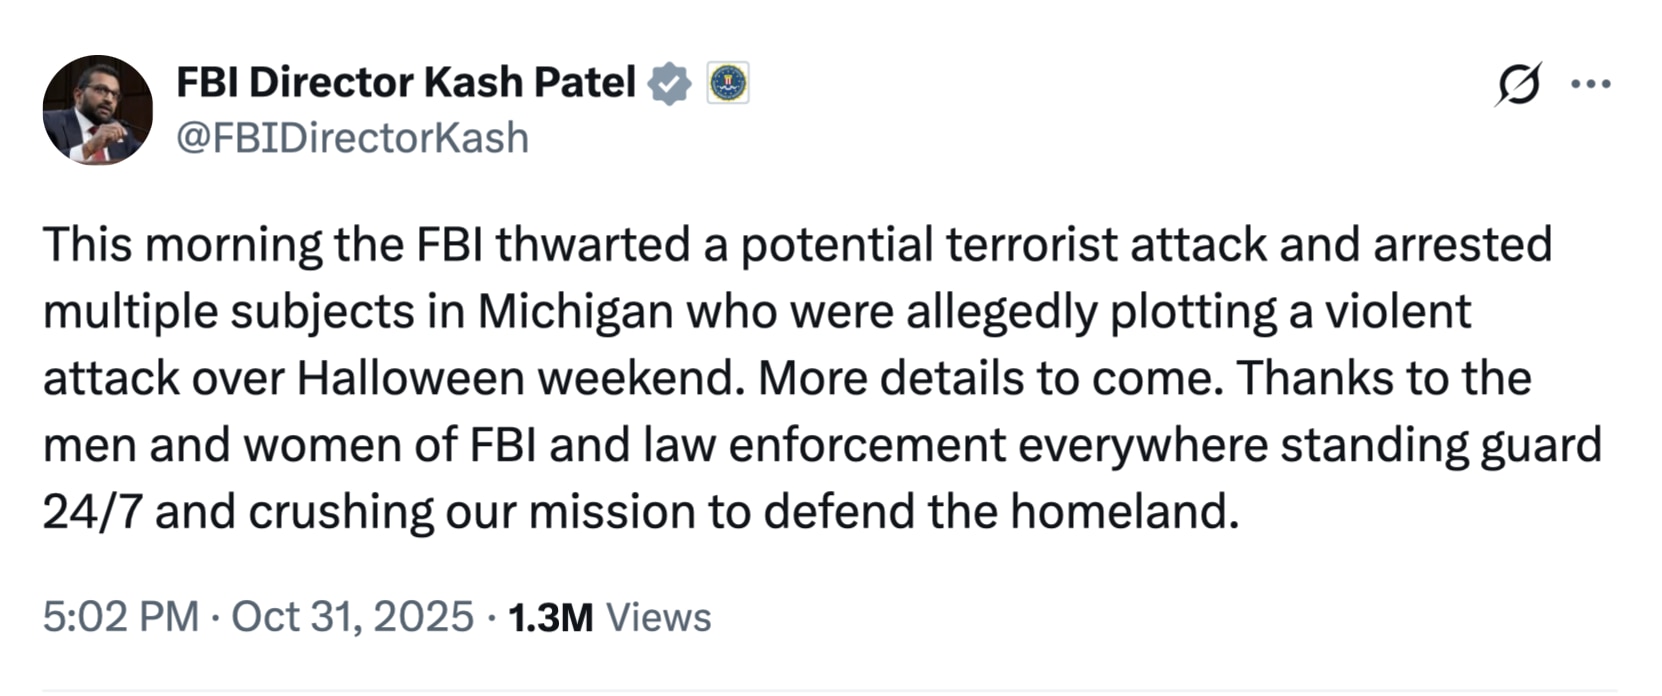Open the @FBIDirectorKash handle link
1662x696 pixels.
coord(352,138)
